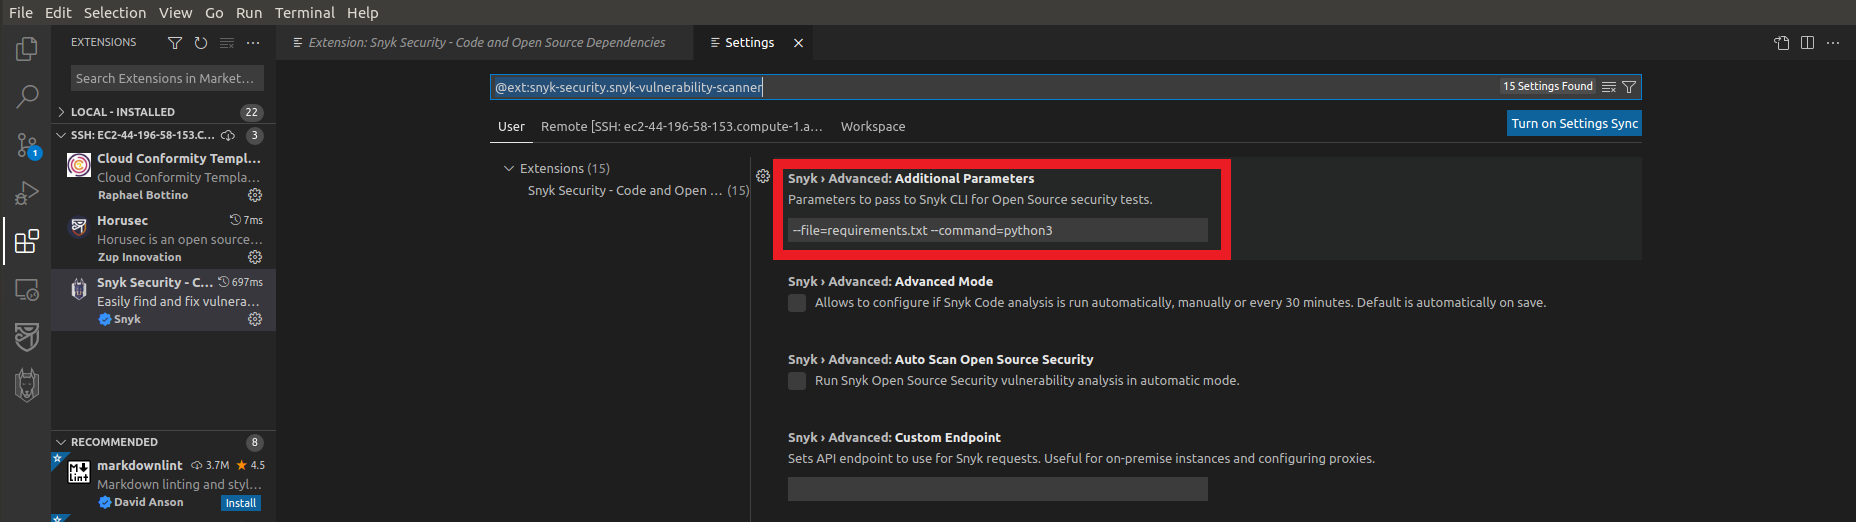Open the Selection menu
1856x522 pixels.
coord(115,13)
